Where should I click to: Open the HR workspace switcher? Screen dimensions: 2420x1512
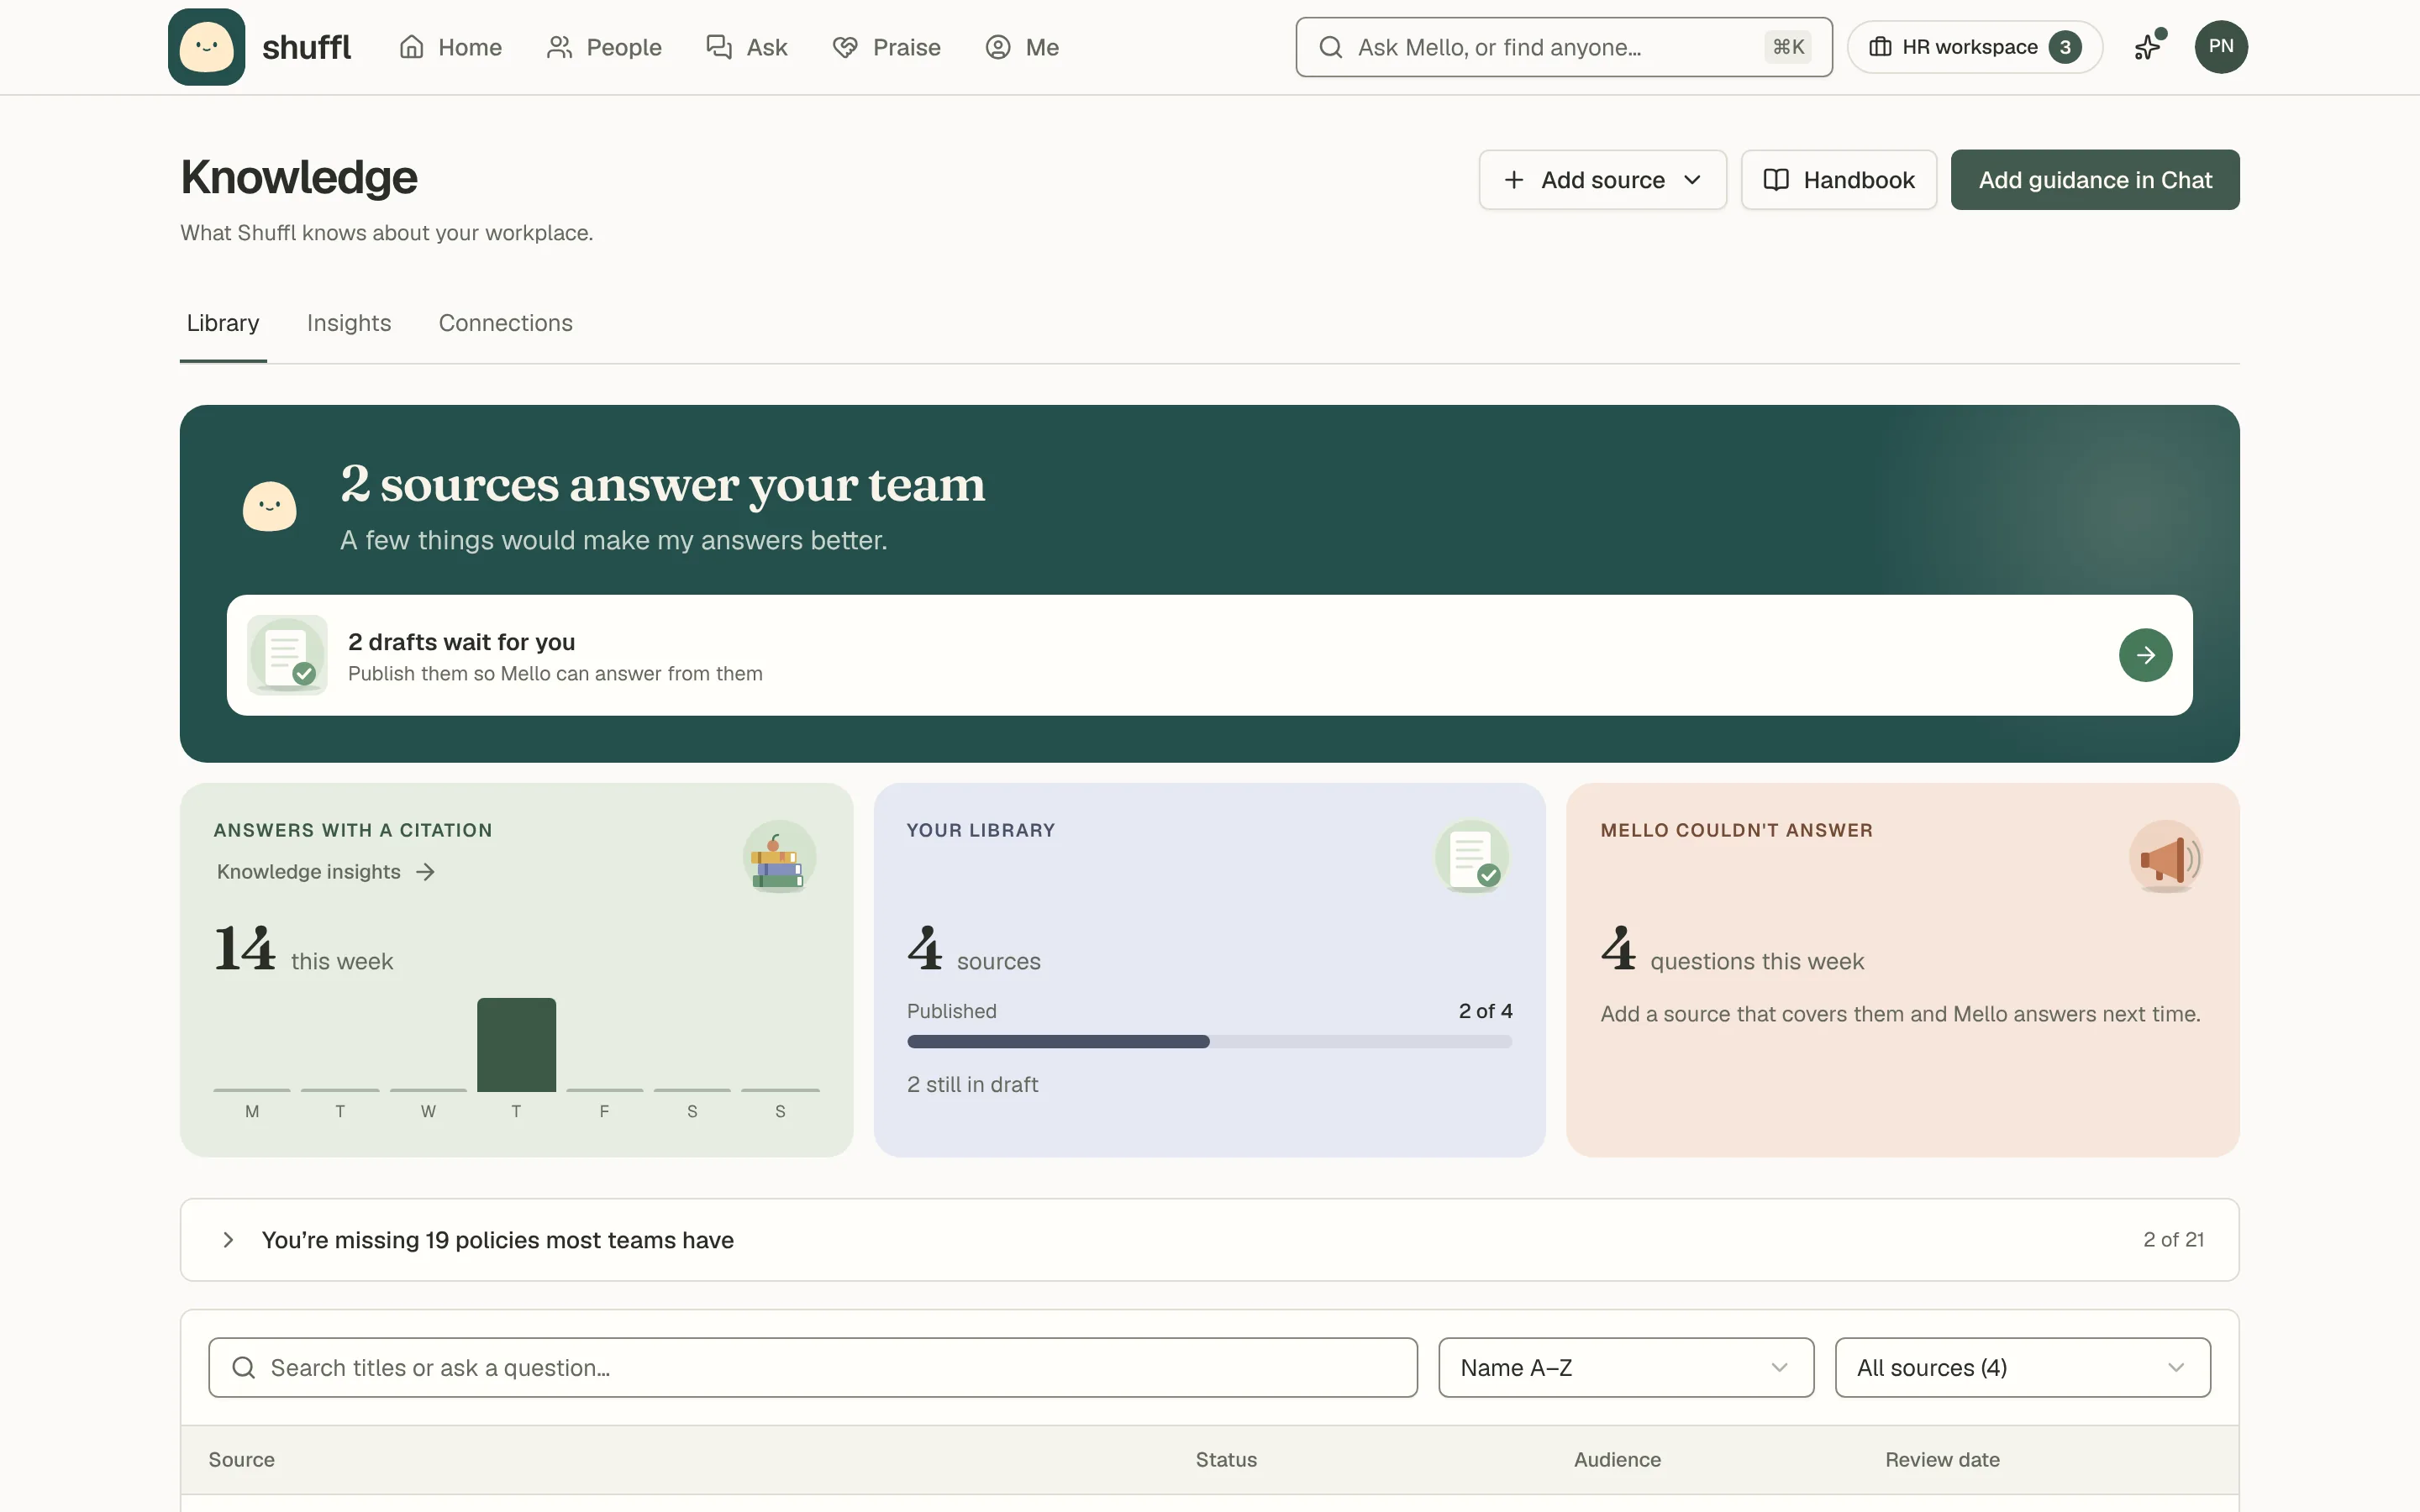click(x=1974, y=47)
